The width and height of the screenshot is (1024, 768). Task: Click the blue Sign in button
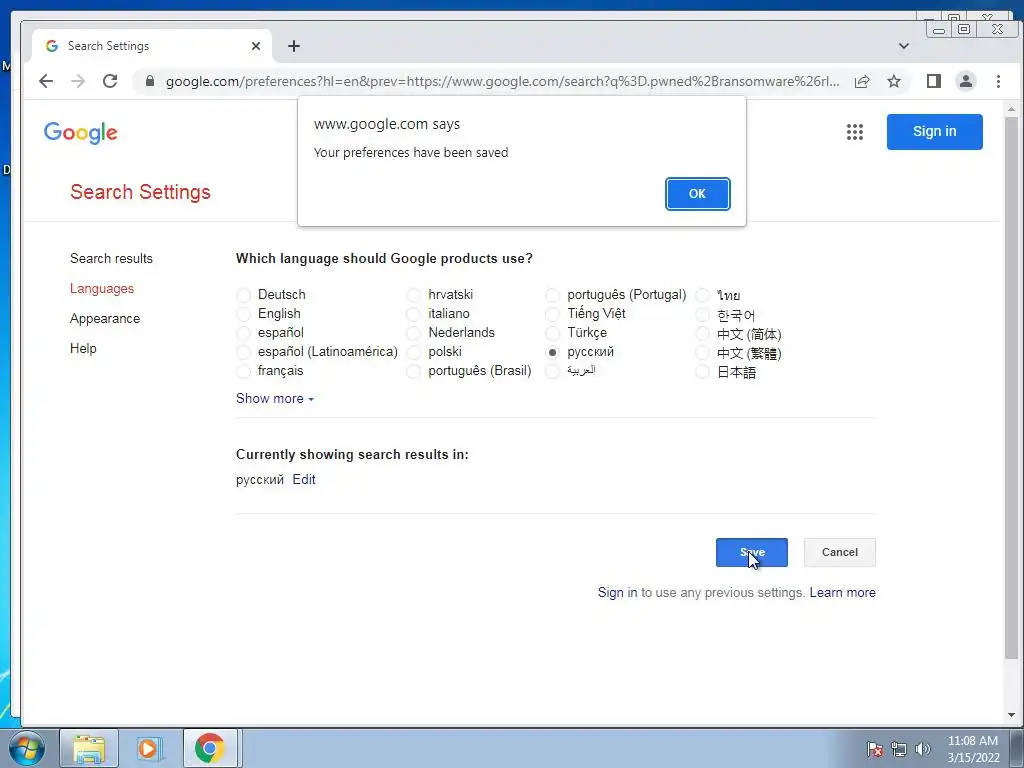tap(935, 131)
